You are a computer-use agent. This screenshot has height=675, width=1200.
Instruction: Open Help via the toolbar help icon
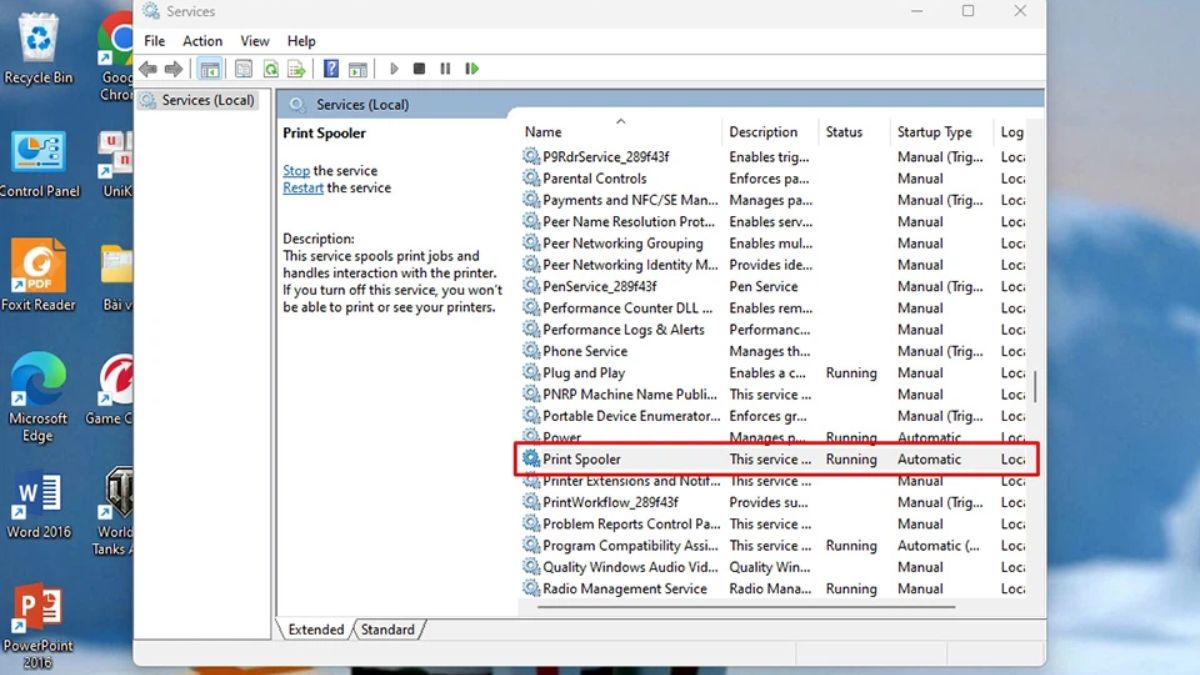[330, 68]
